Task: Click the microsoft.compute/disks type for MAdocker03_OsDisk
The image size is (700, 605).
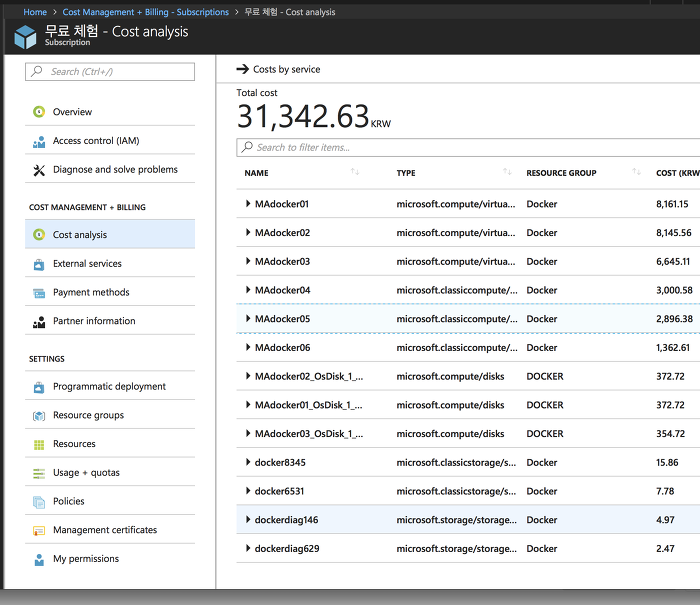Action: pos(450,434)
